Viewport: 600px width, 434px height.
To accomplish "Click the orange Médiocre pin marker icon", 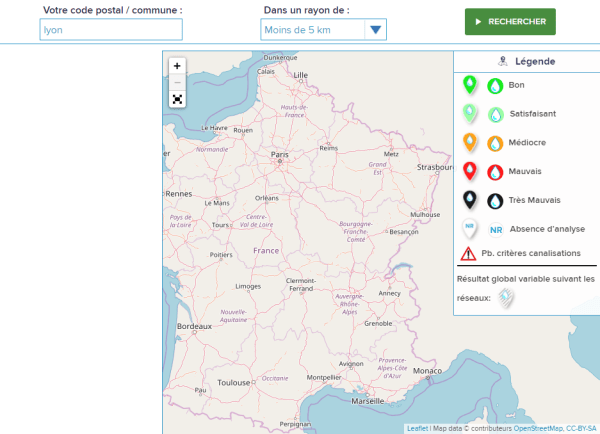I will point(470,143).
